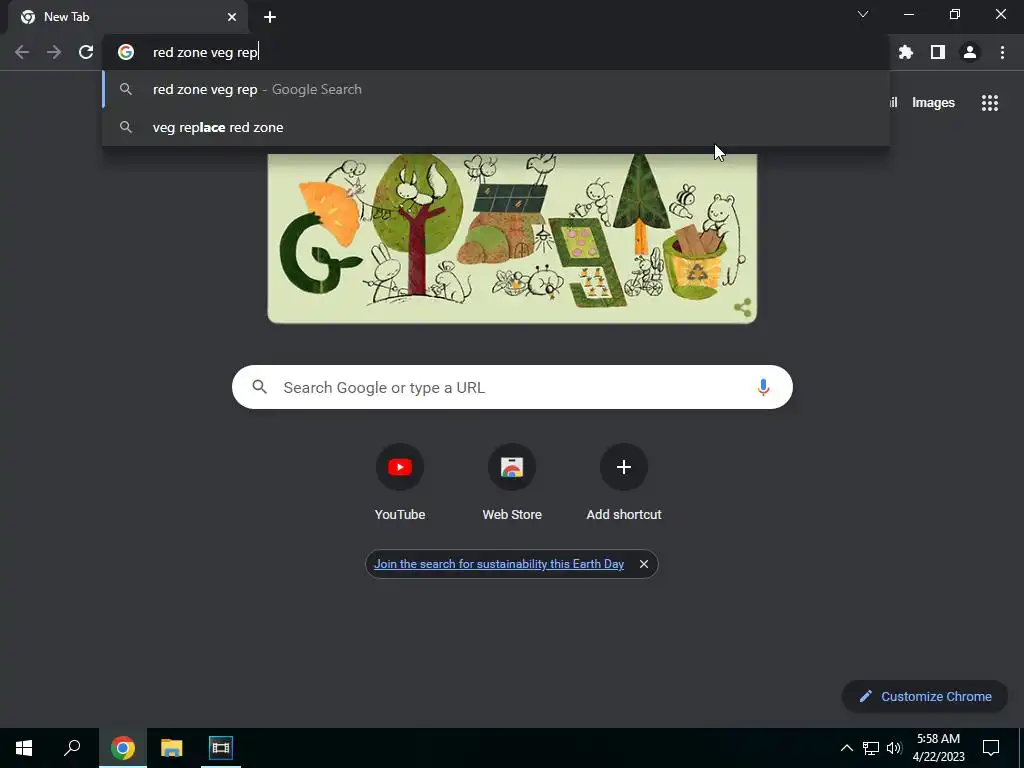Open the Images link
Viewport: 1024px width, 768px height.
pos(933,103)
